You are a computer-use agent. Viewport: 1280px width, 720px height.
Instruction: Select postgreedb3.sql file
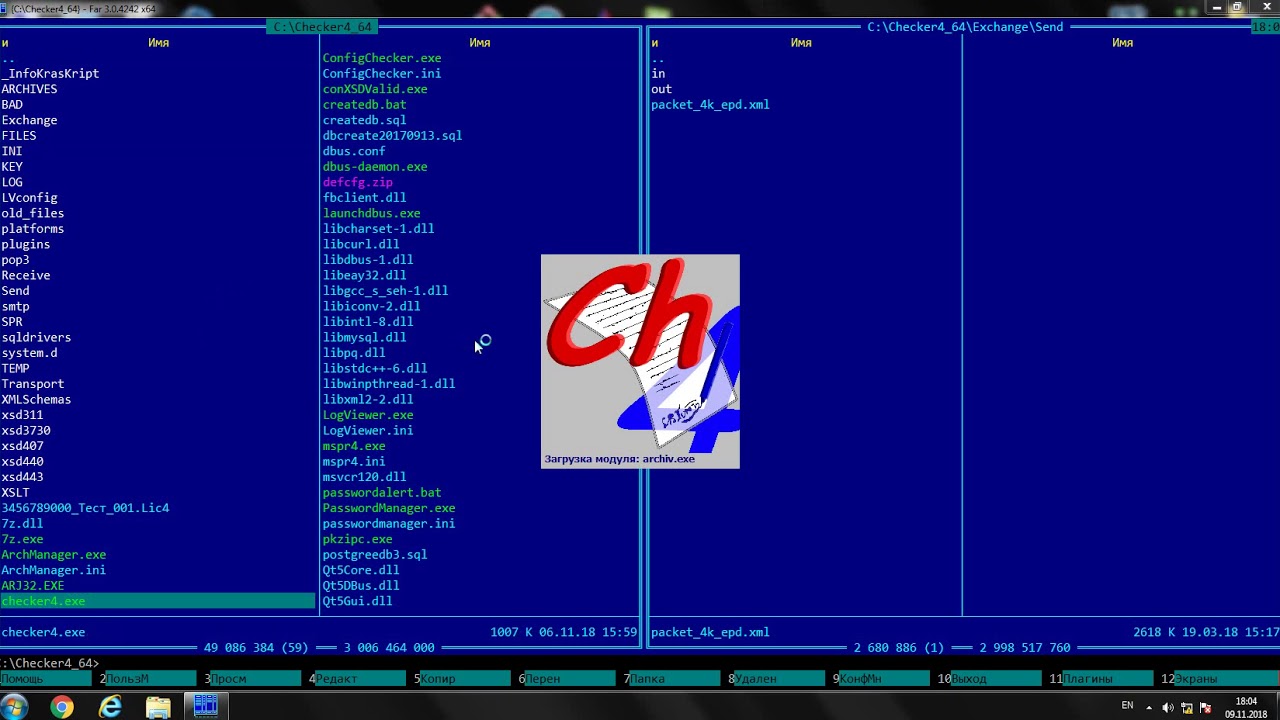tap(375, 554)
